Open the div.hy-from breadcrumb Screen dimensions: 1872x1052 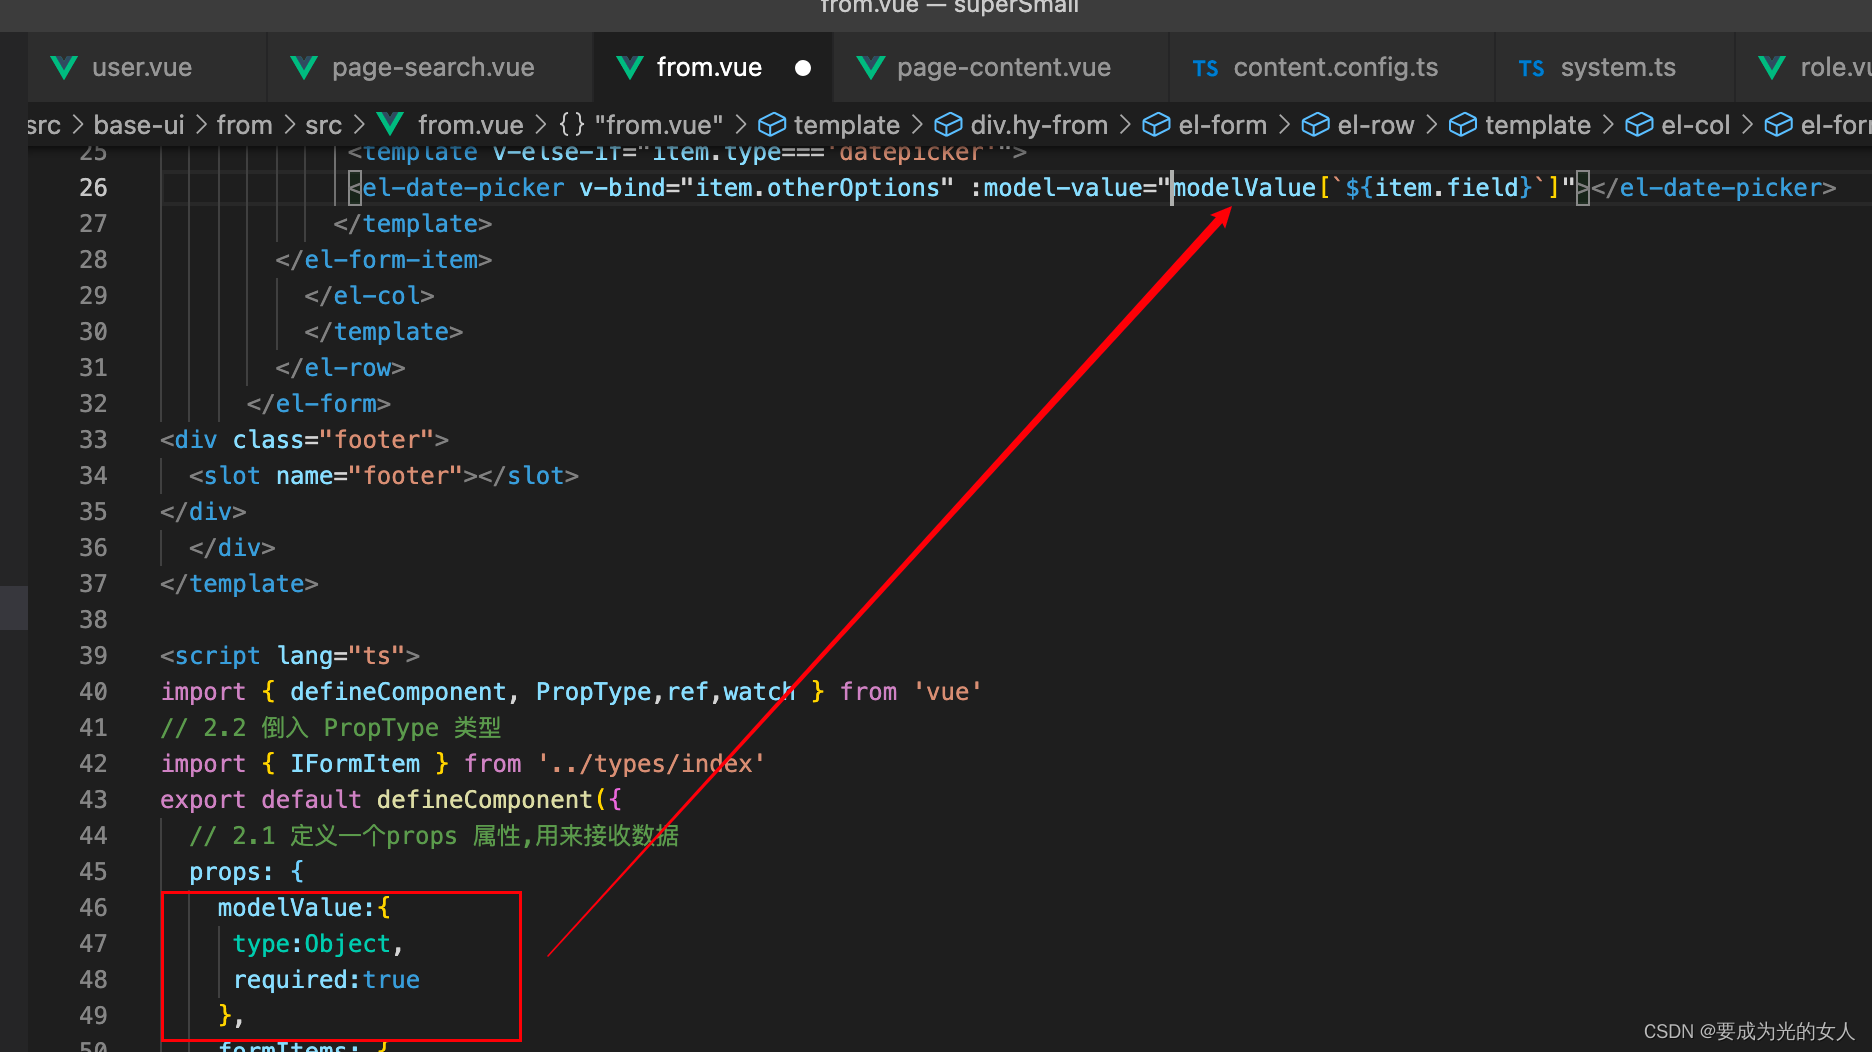(x=1039, y=125)
